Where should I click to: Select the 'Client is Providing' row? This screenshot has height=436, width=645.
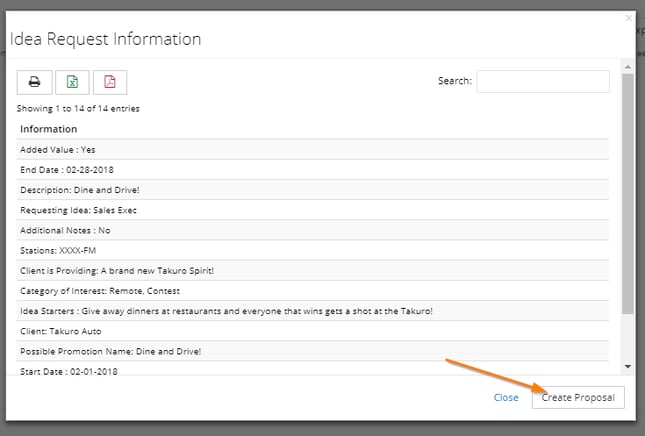[x=313, y=271]
